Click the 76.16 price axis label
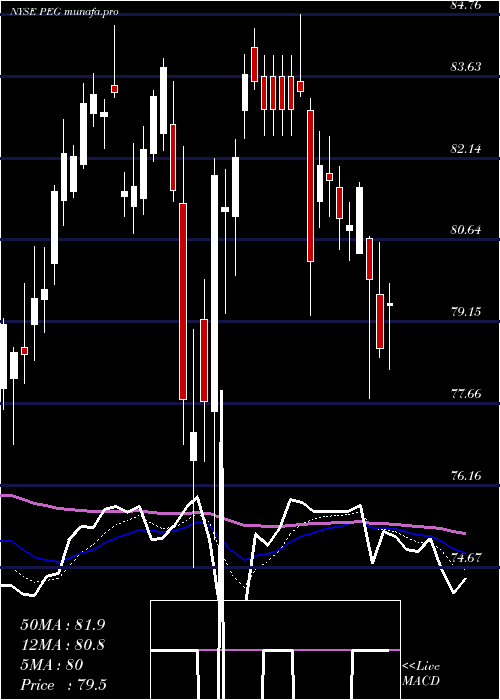 click(x=466, y=475)
